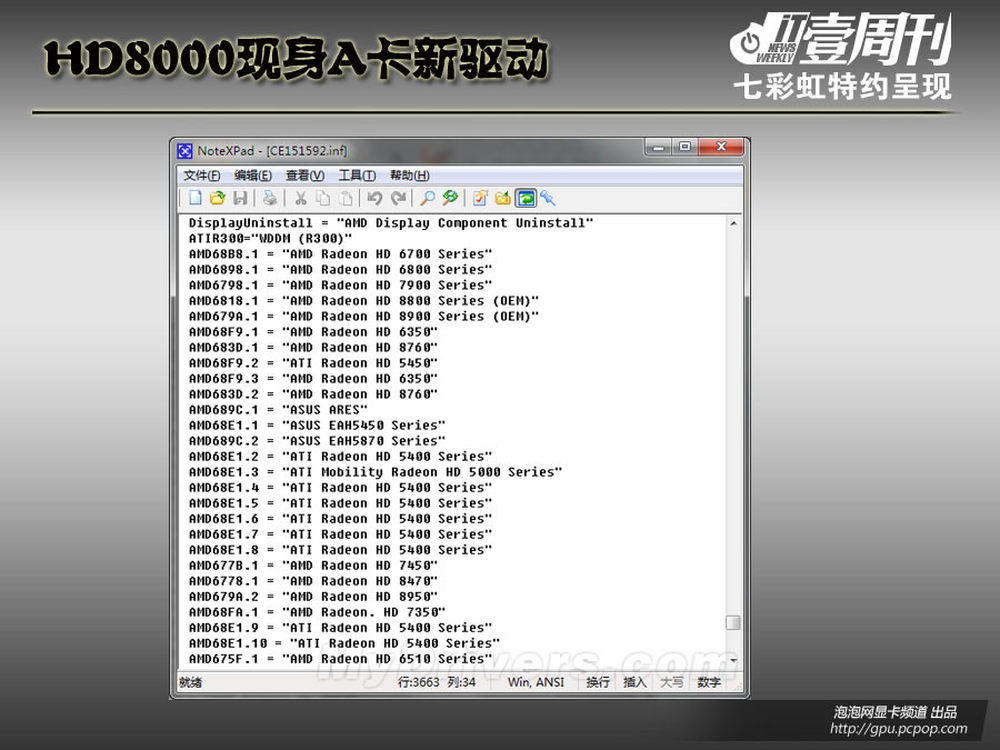Create a new document with the toolbar icon

(195, 198)
